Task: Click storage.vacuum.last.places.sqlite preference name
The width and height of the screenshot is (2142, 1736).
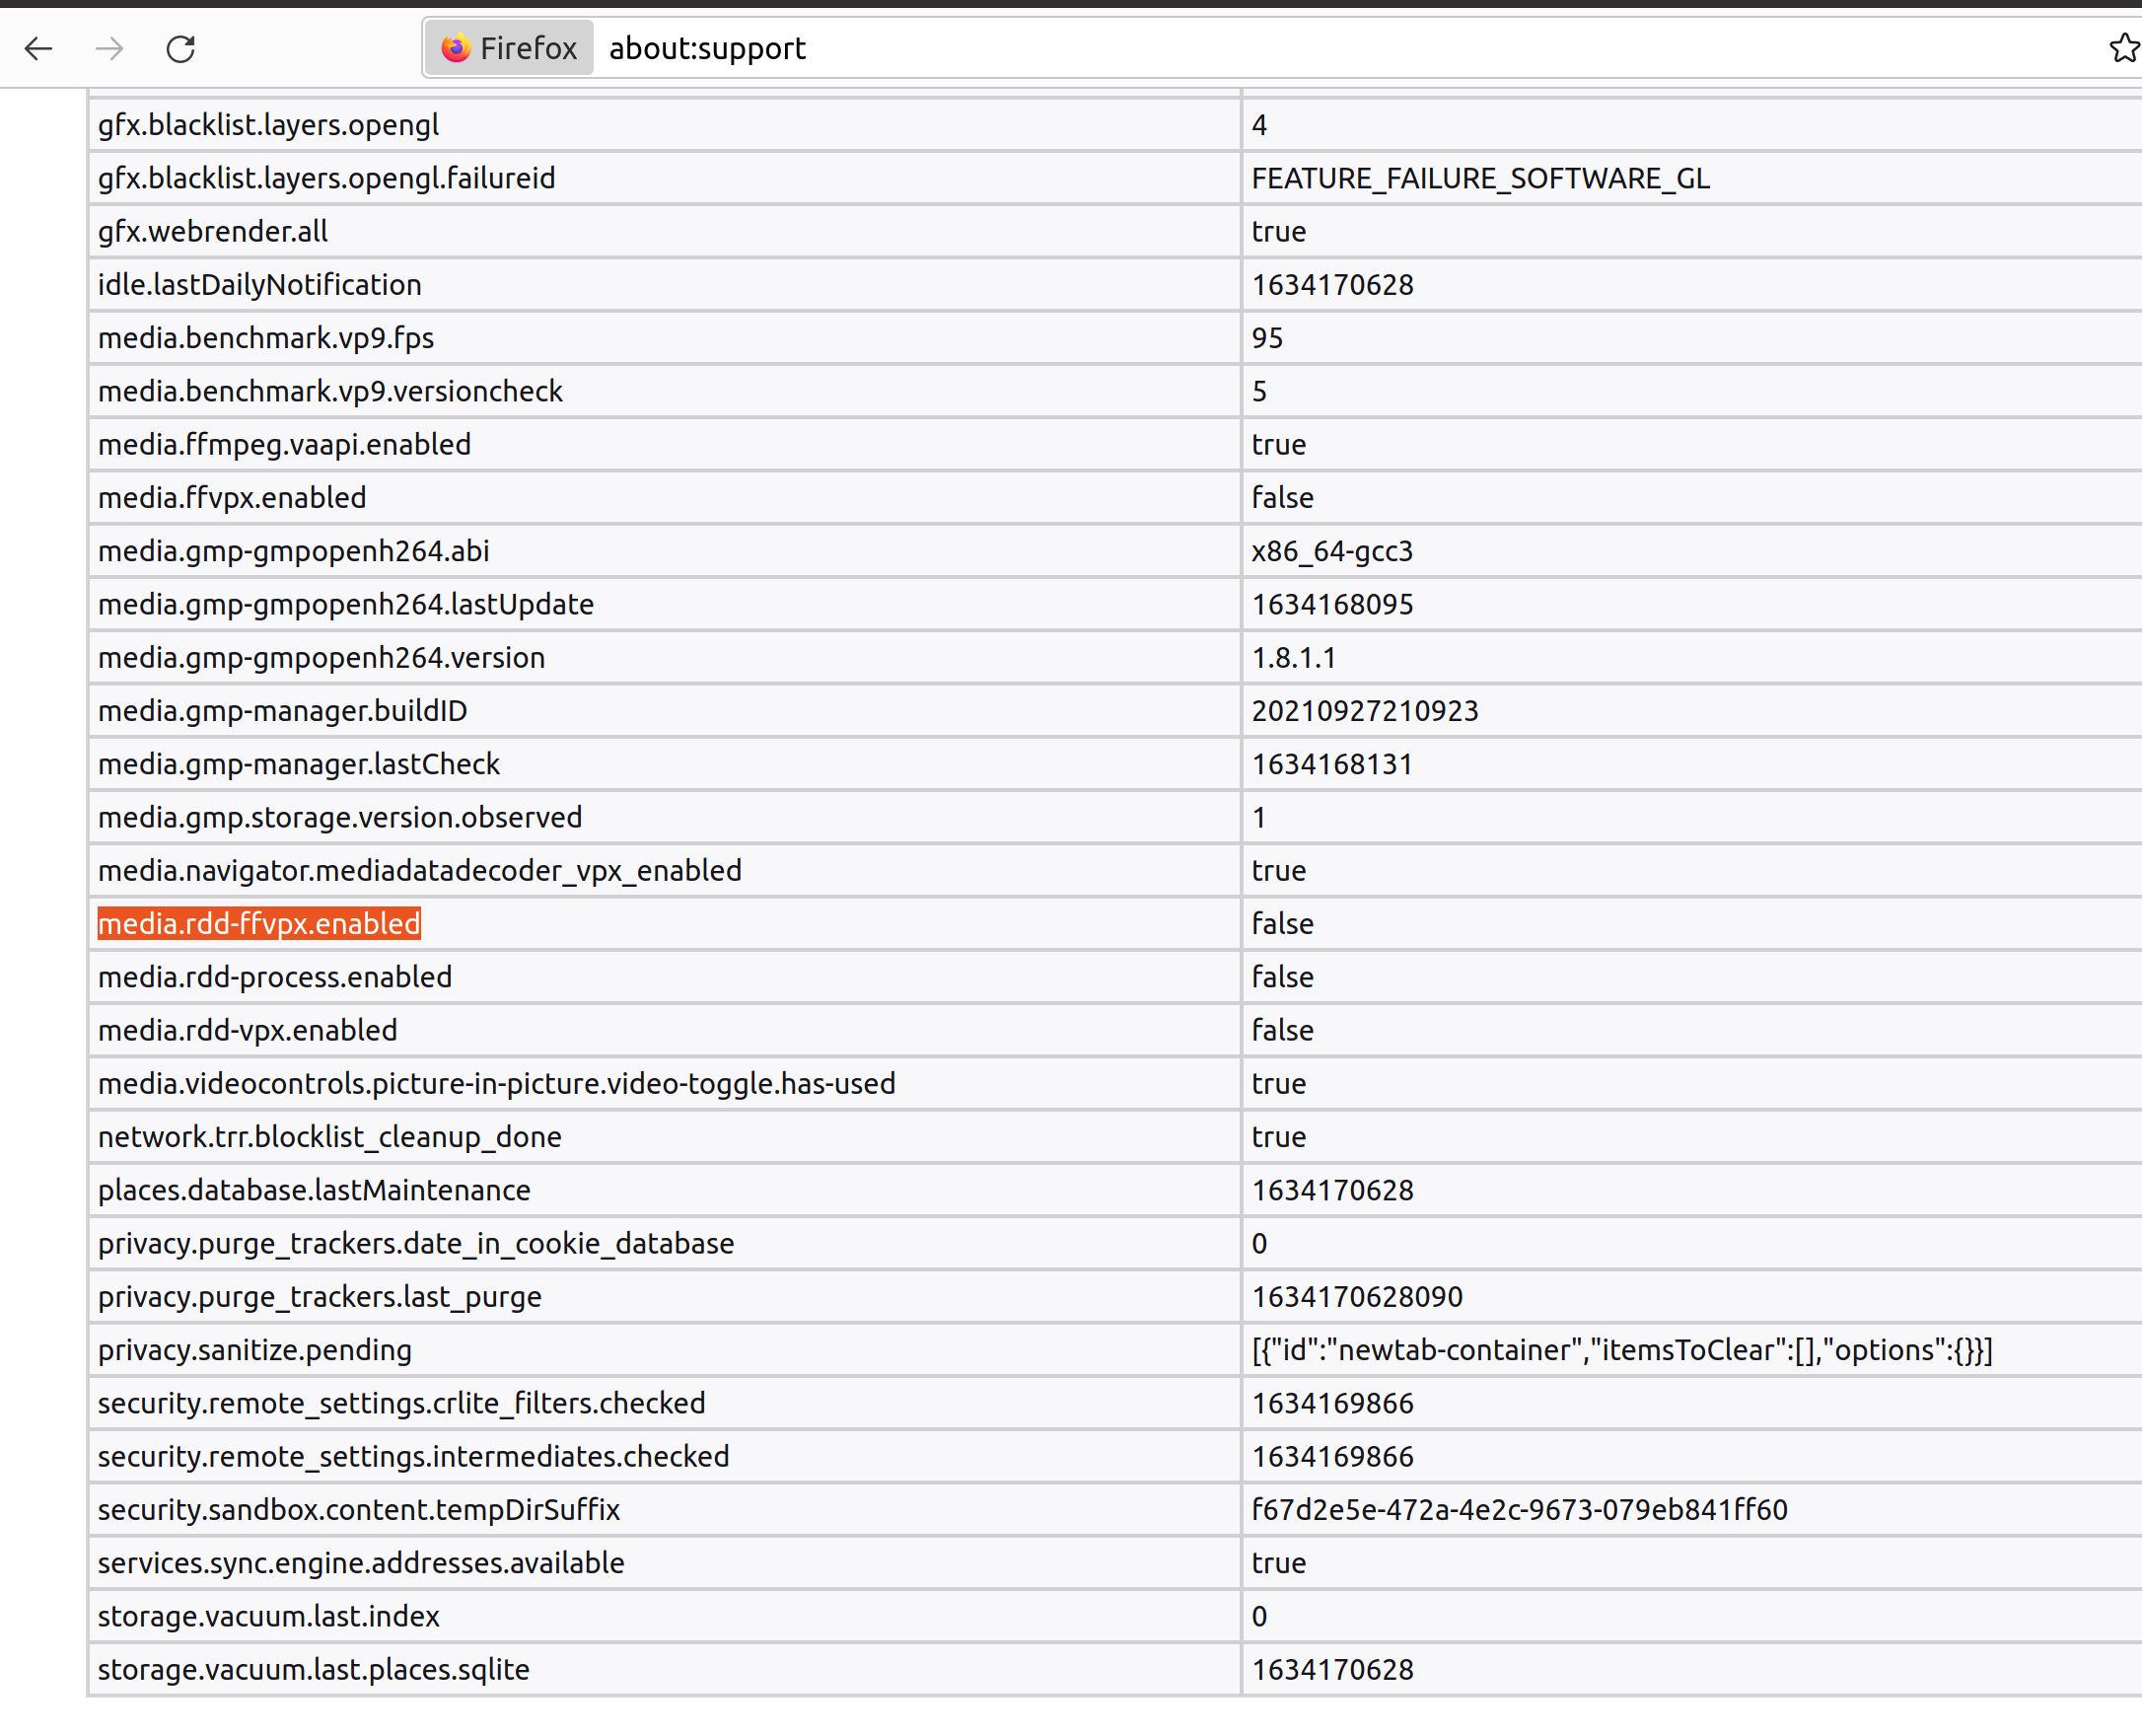Action: click(x=313, y=1669)
